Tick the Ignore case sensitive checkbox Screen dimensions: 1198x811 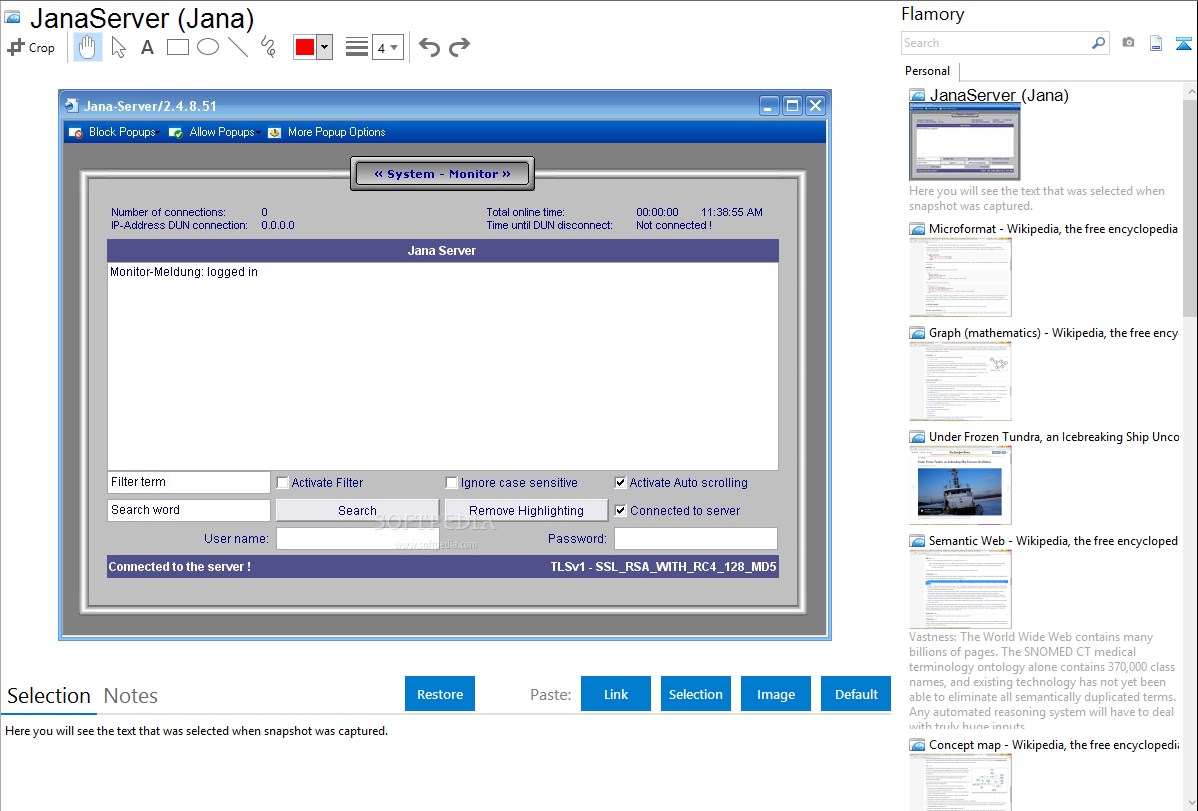[x=452, y=482]
